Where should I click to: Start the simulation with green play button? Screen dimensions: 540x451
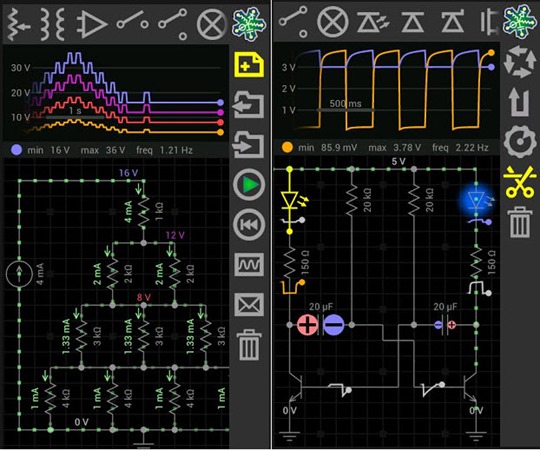[249, 185]
